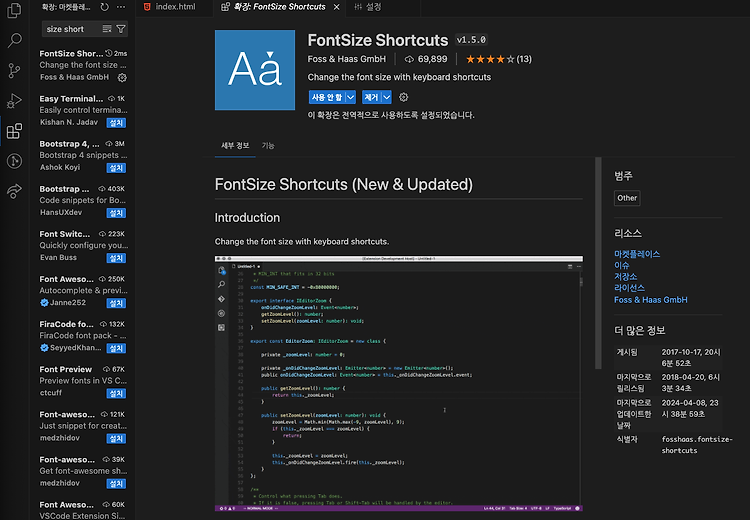
Task: Click the publisher Foss & Haas GmbH in header
Action: pyautogui.click(x=346, y=59)
